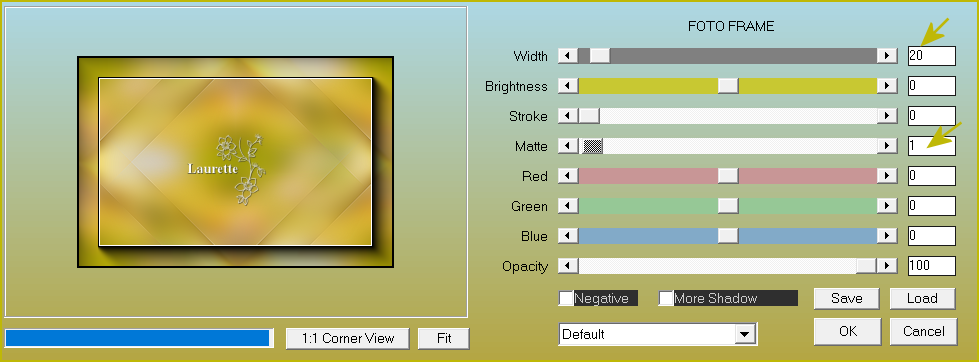
Task: Enable the Negative checkbox
Action: [x=566, y=298]
